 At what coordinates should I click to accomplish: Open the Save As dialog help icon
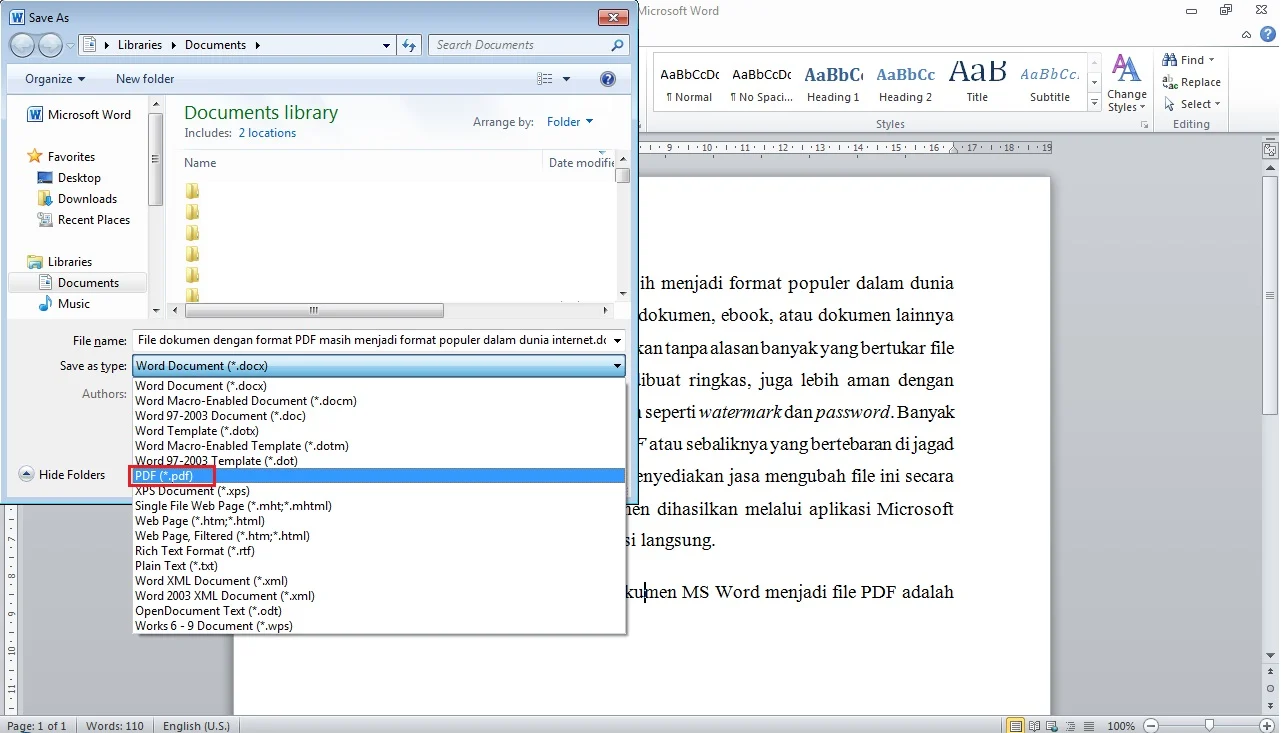(x=607, y=79)
